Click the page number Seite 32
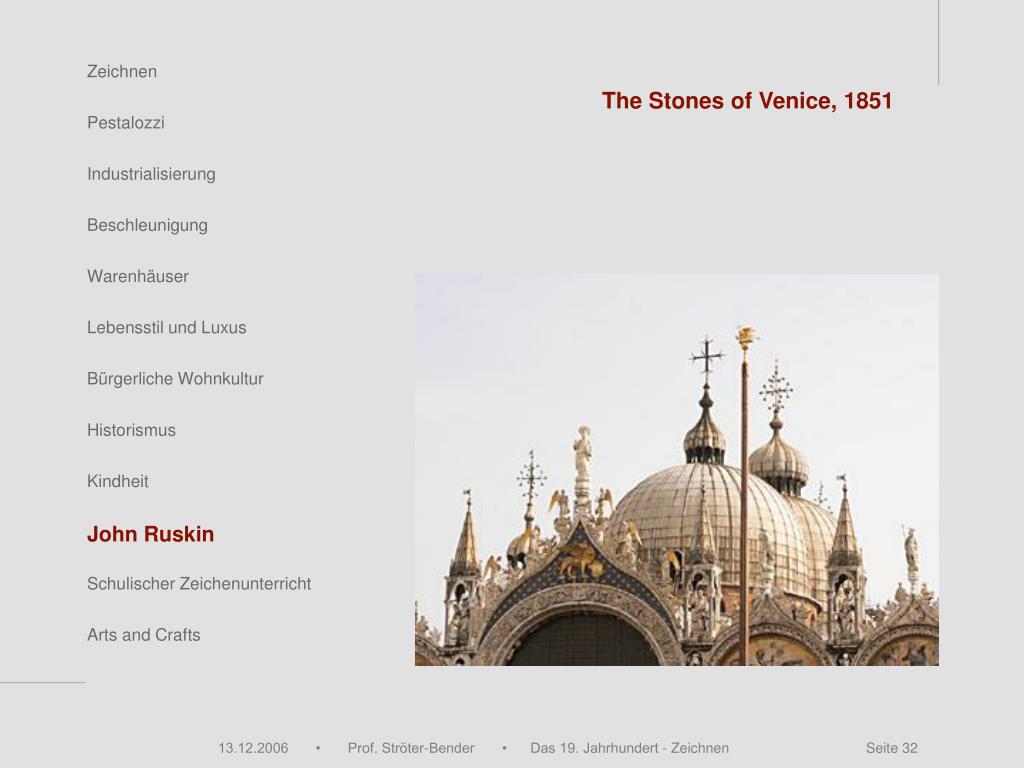Viewport: 1024px width, 768px height. 892,748
